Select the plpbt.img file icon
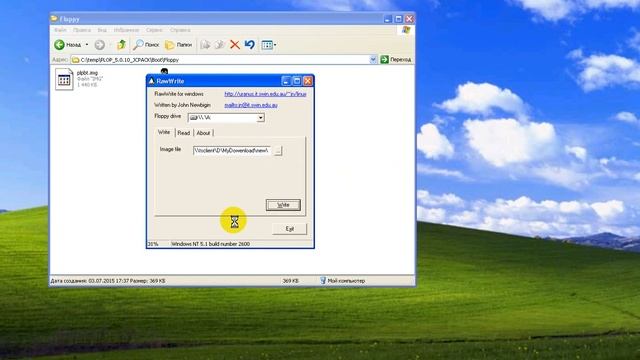This screenshot has width=640, height=360. coord(64,79)
